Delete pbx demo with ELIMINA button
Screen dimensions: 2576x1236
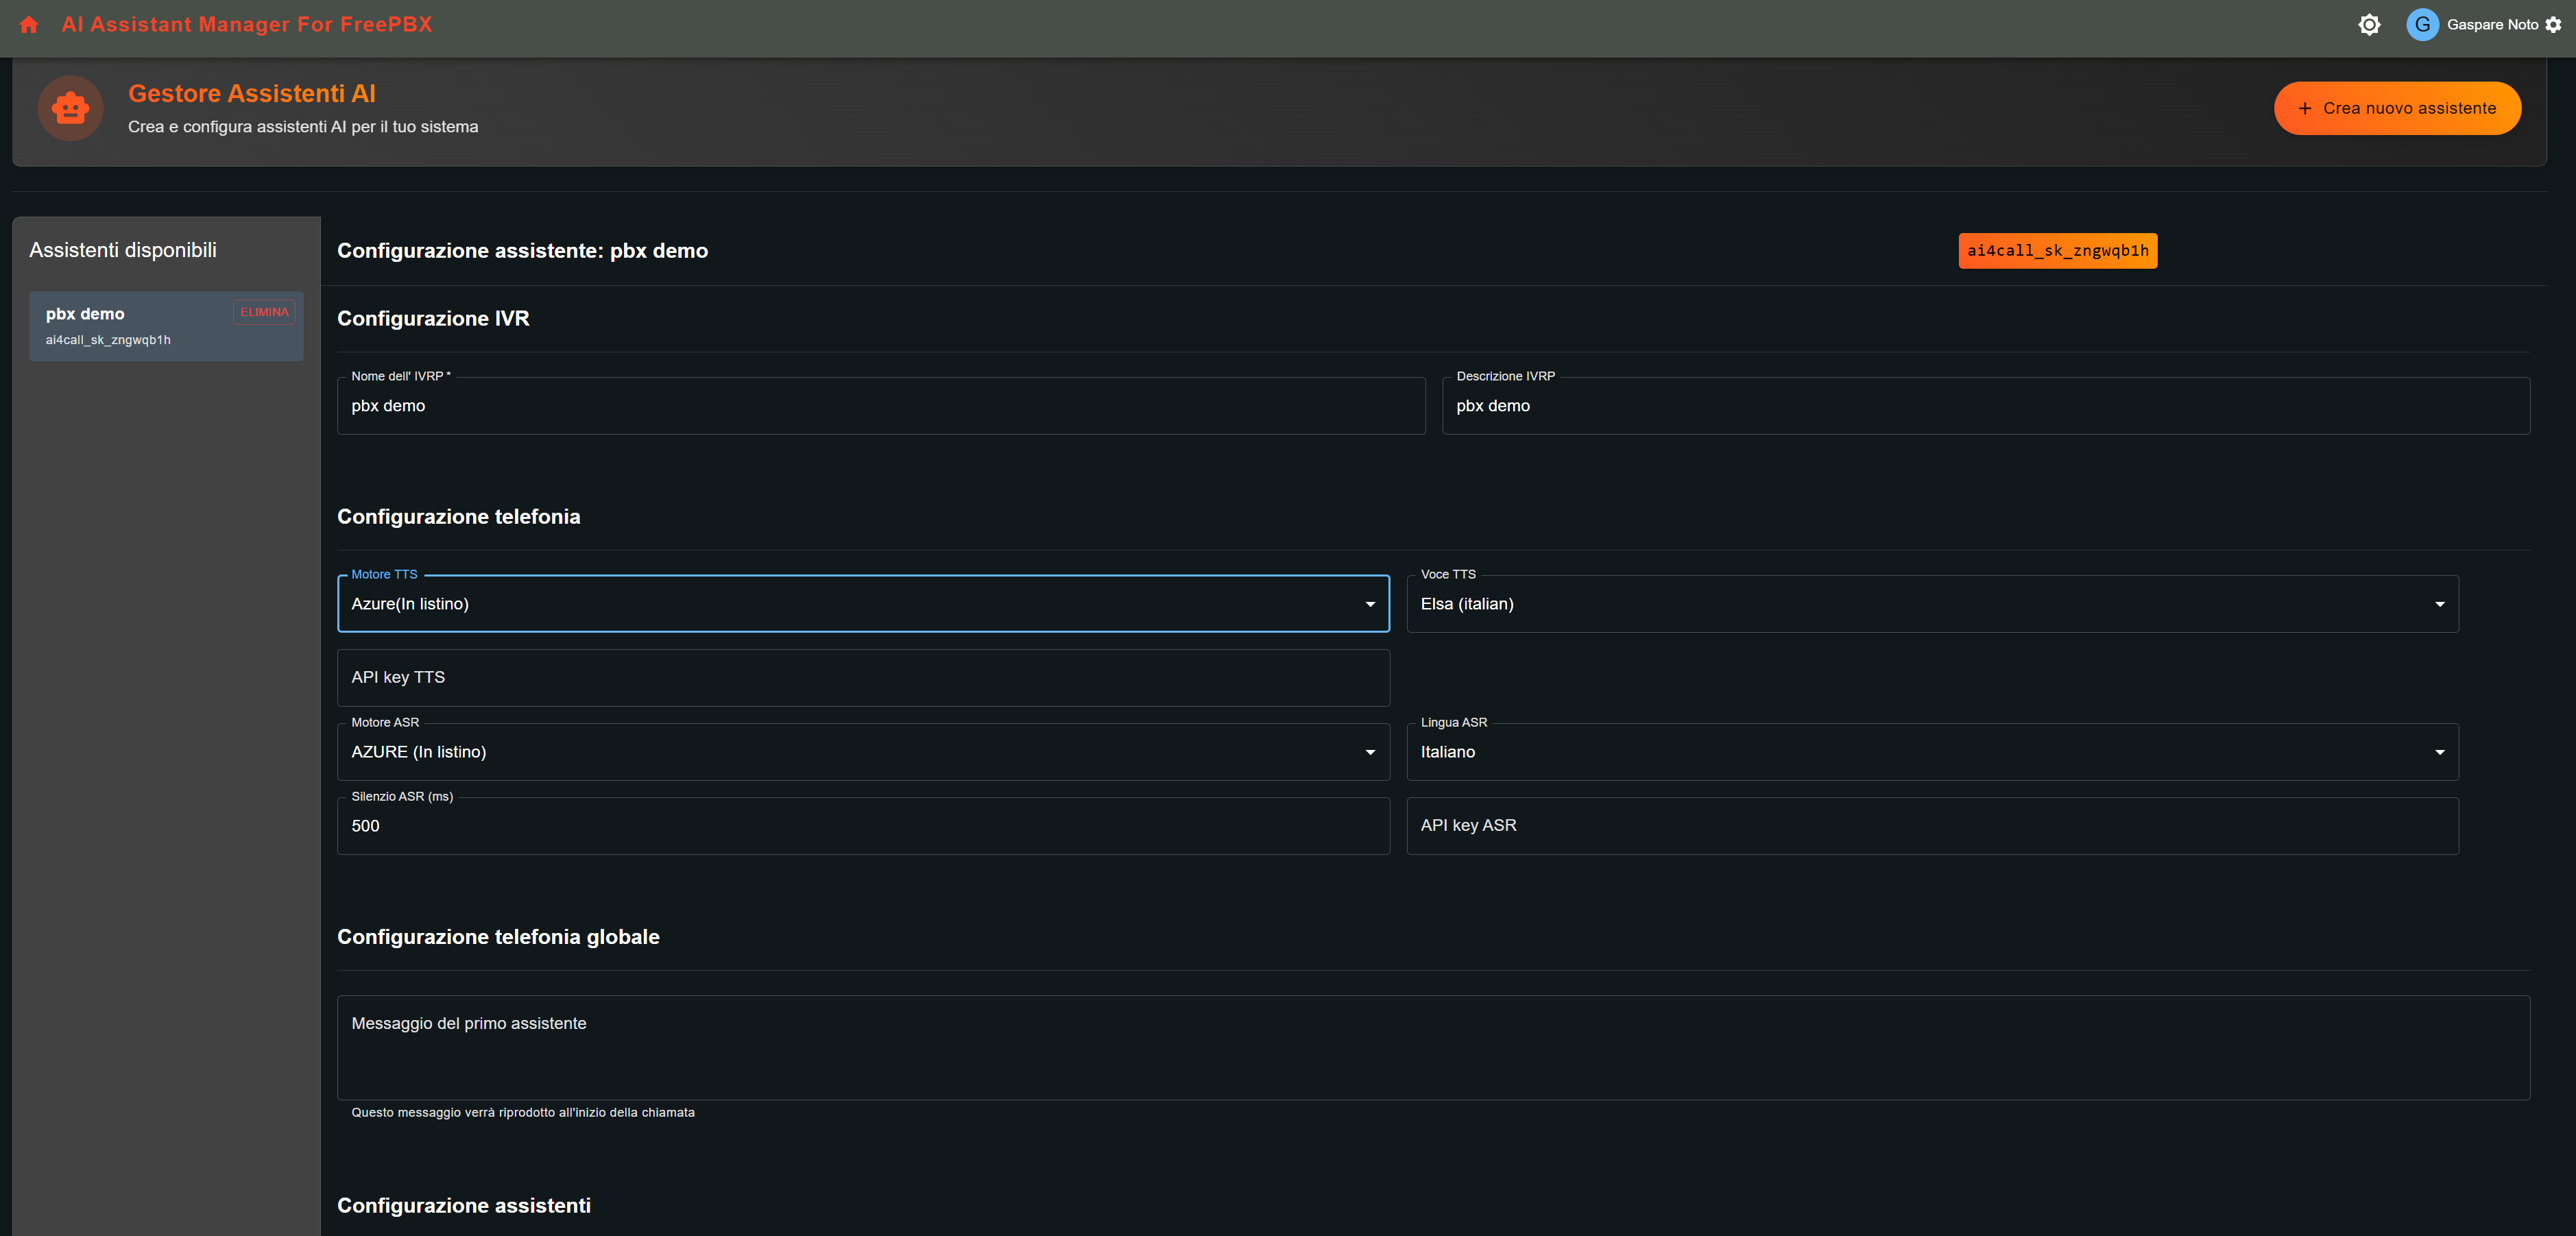264,312
